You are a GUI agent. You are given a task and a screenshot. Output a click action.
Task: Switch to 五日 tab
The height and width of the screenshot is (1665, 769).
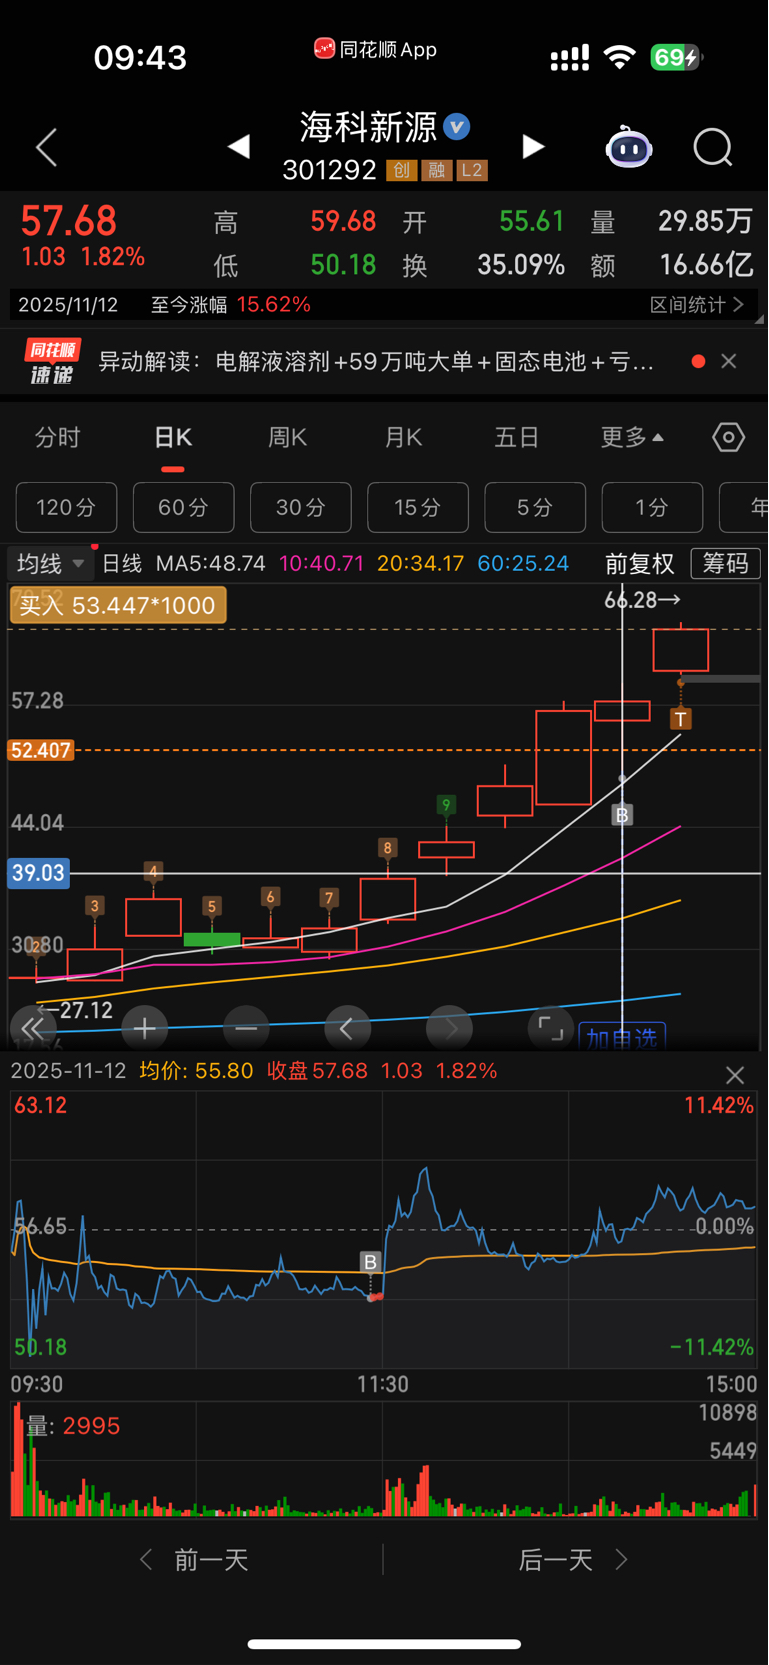click(x=517, y=437)
